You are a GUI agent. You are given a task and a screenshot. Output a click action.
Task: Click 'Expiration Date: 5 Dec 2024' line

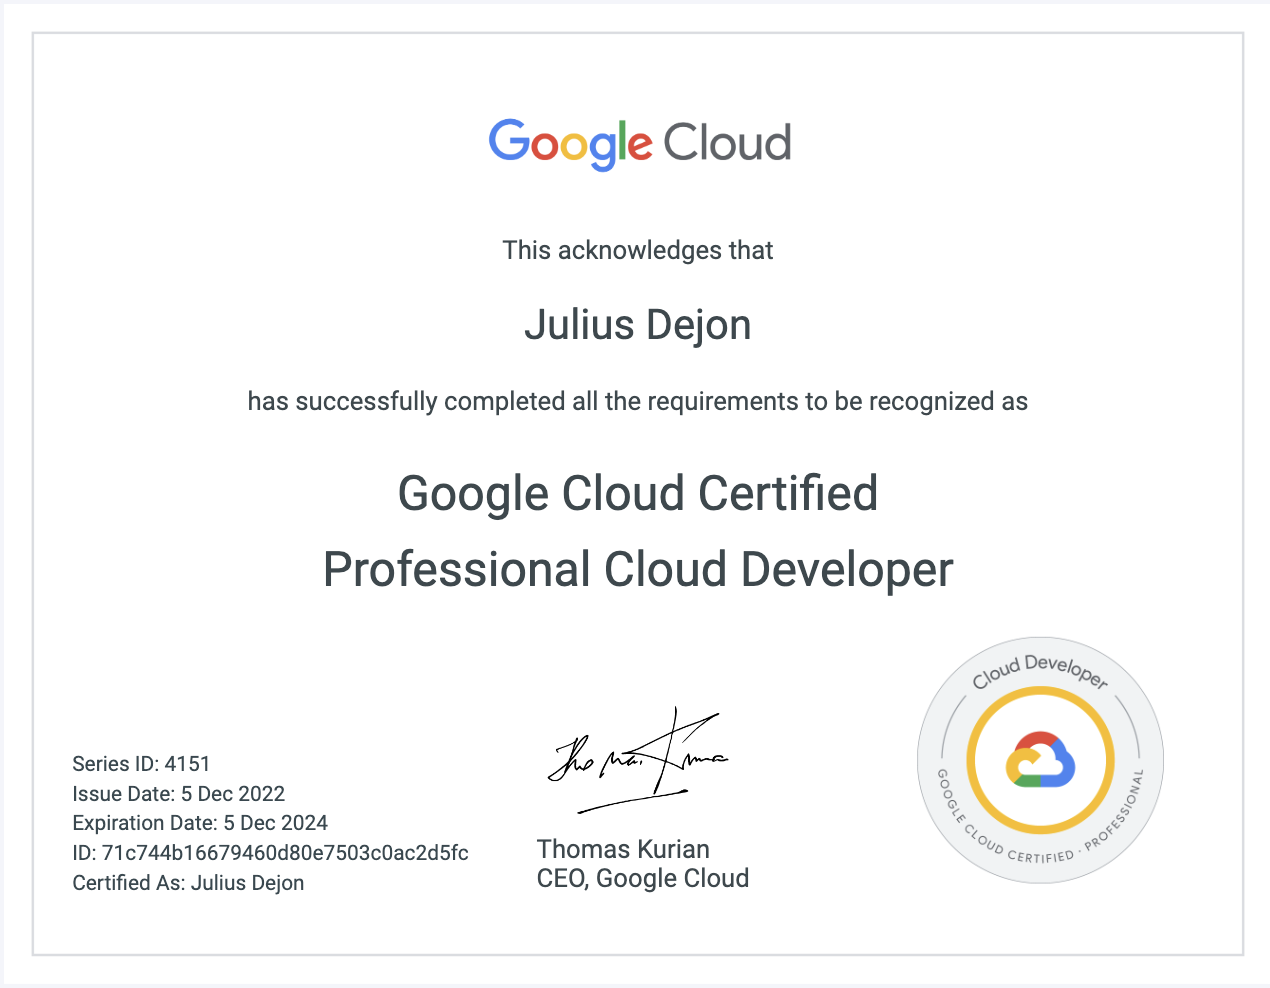200,823
